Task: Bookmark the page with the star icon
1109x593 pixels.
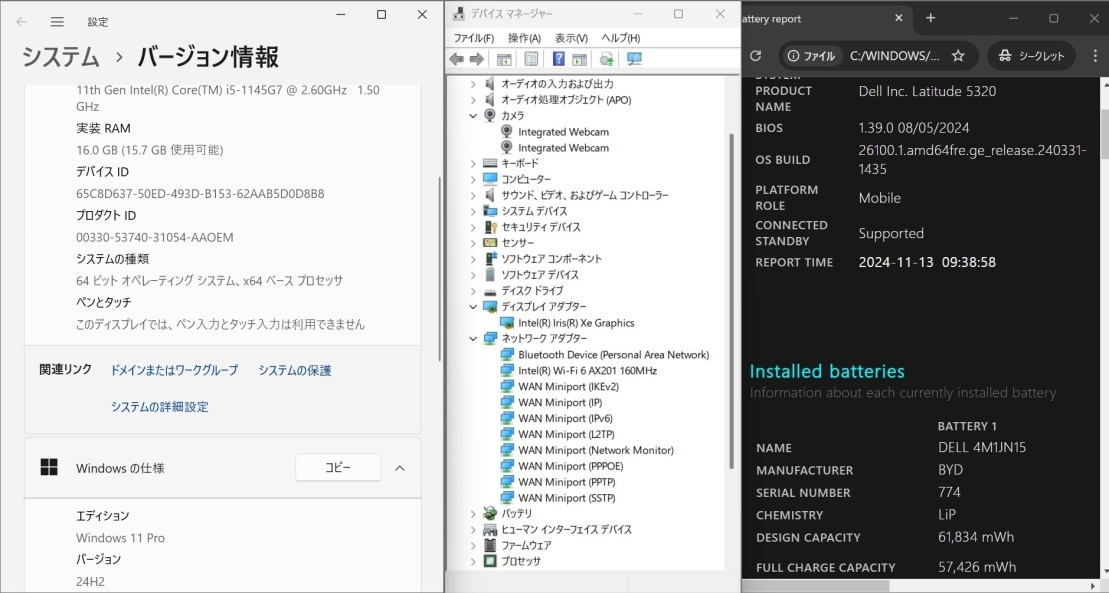Action: pyautogui.click(x=957, y=56)
